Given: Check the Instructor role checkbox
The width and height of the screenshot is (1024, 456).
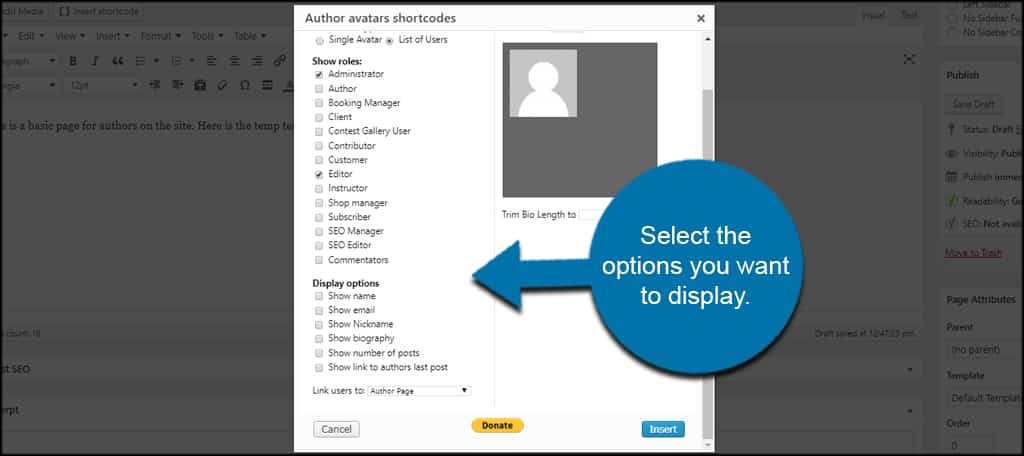Looking at the screenshot, I should tap(319, 189).
